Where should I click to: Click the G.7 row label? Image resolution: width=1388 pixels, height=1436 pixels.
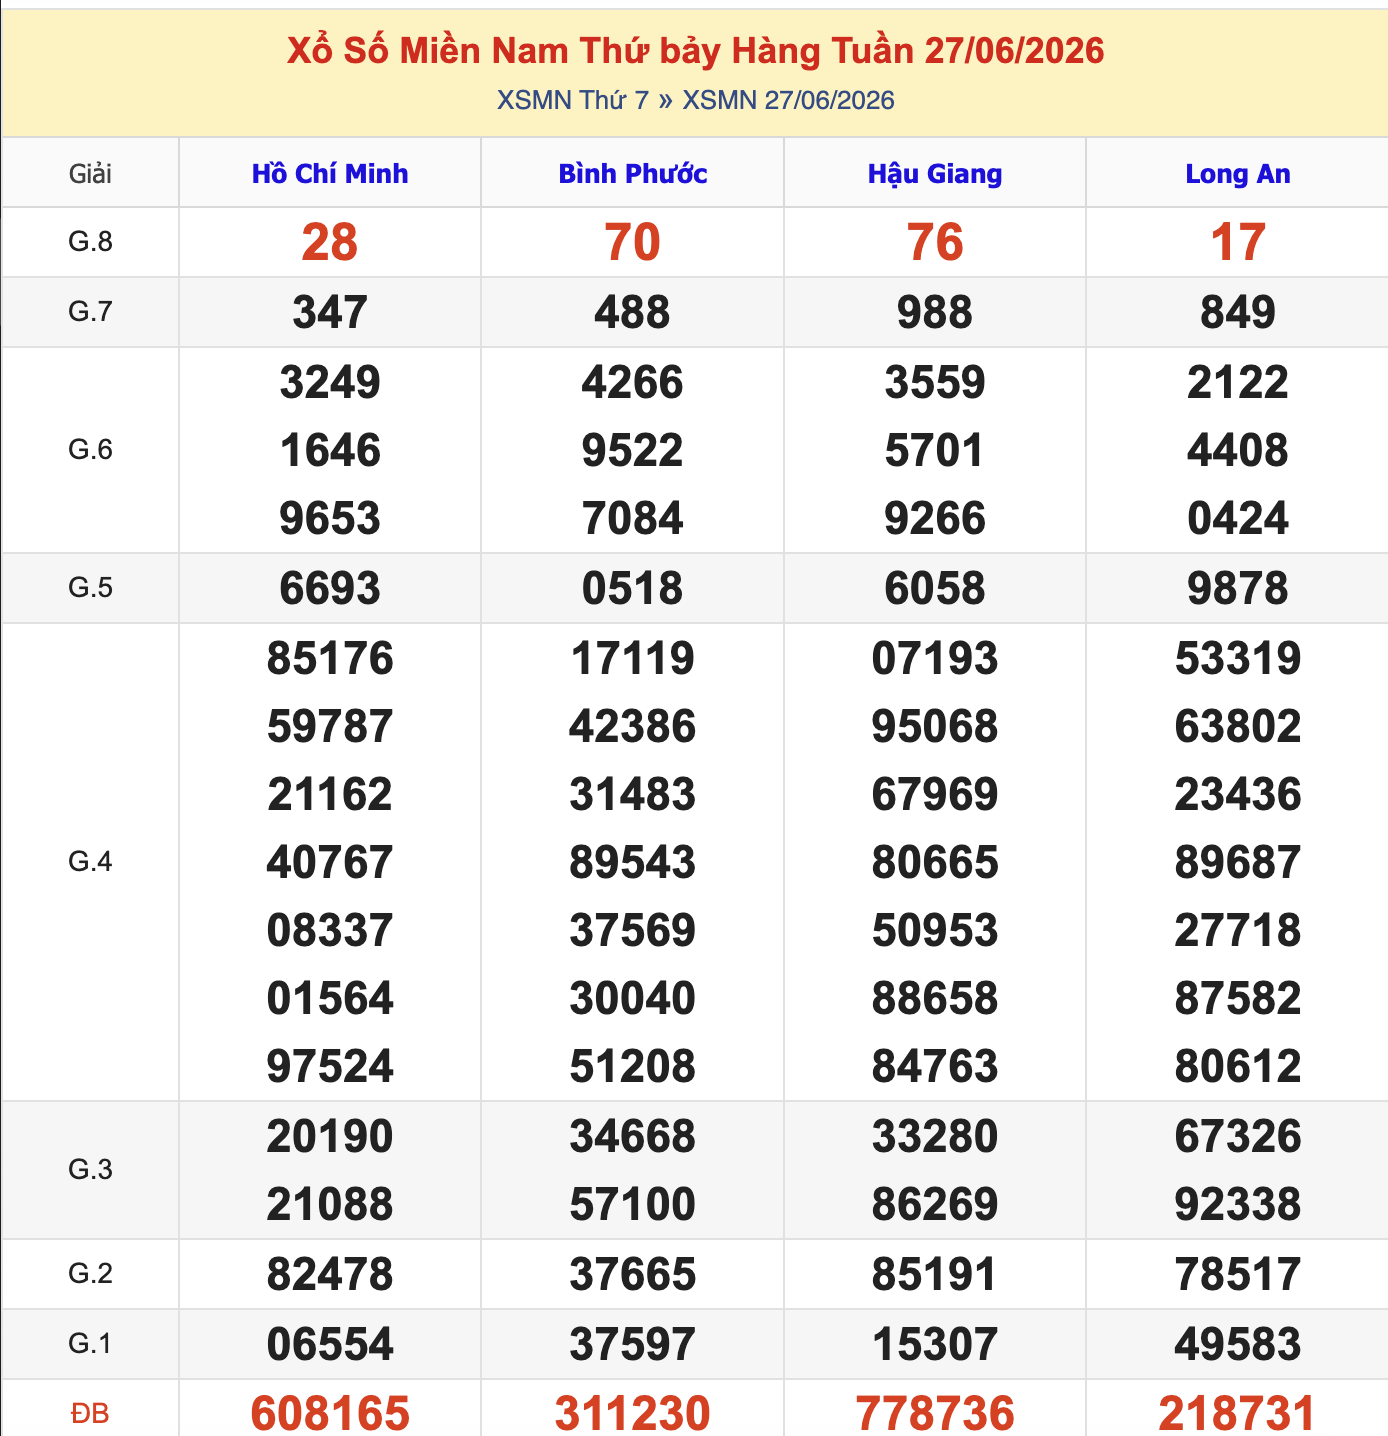[x=90, y=312]
